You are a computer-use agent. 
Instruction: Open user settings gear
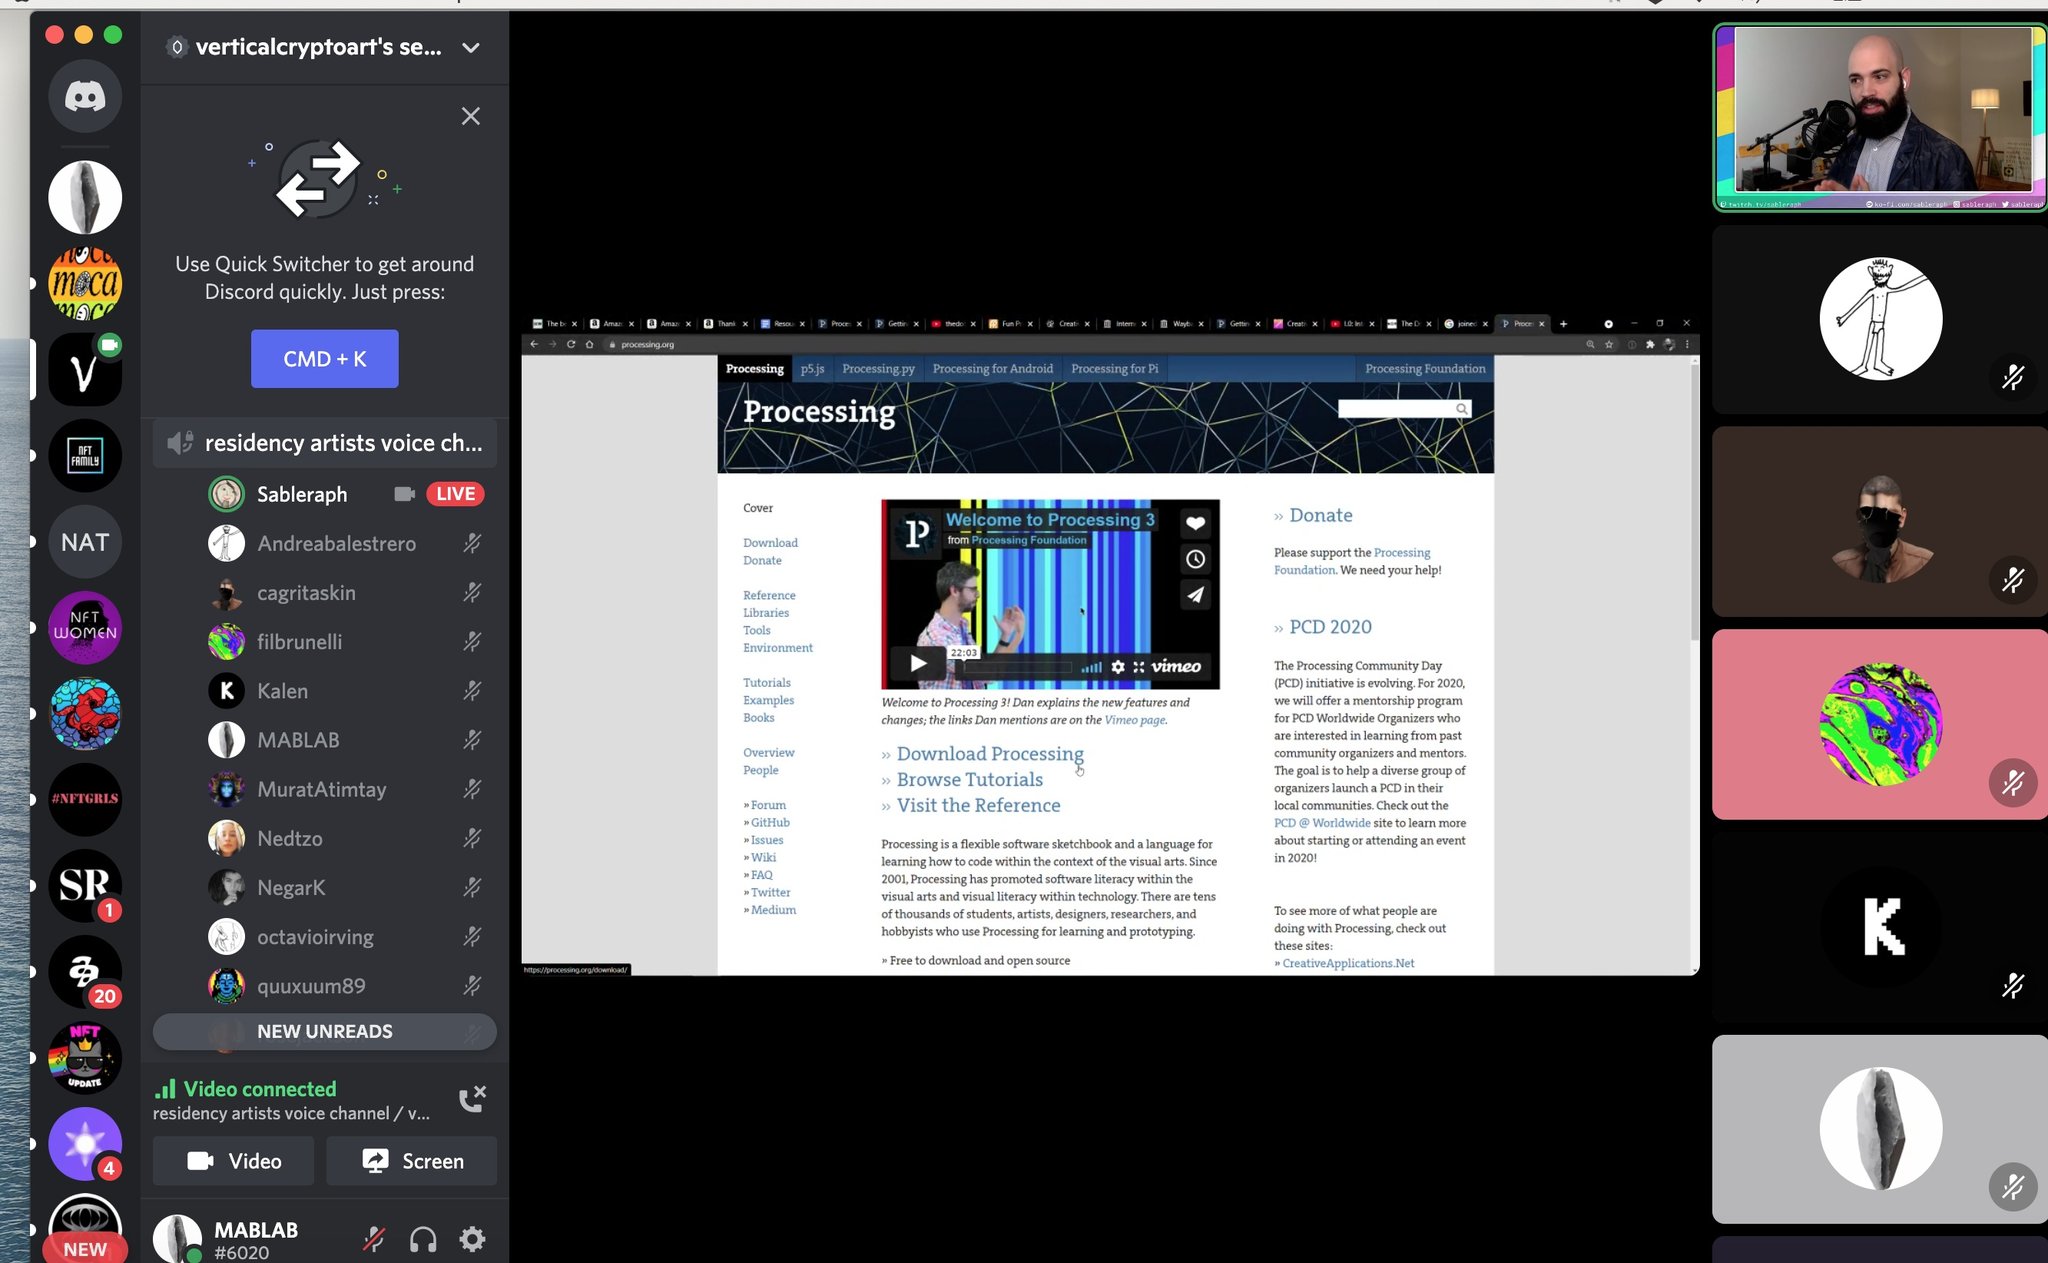(472, 1240)
